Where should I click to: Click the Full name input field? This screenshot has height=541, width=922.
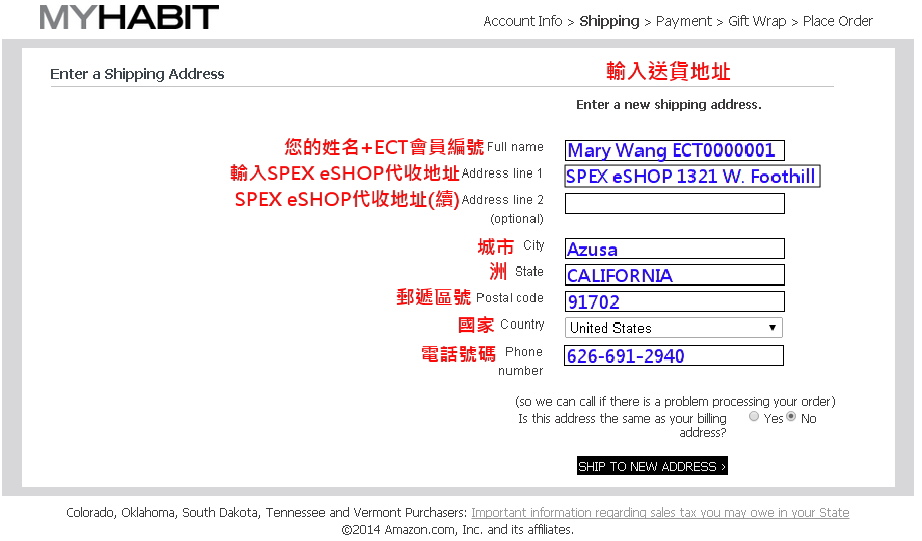(674, 150)
